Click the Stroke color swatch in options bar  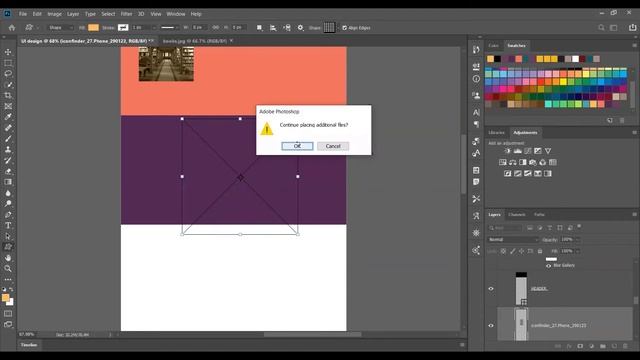pyautogui.click(x=123, y=28)
